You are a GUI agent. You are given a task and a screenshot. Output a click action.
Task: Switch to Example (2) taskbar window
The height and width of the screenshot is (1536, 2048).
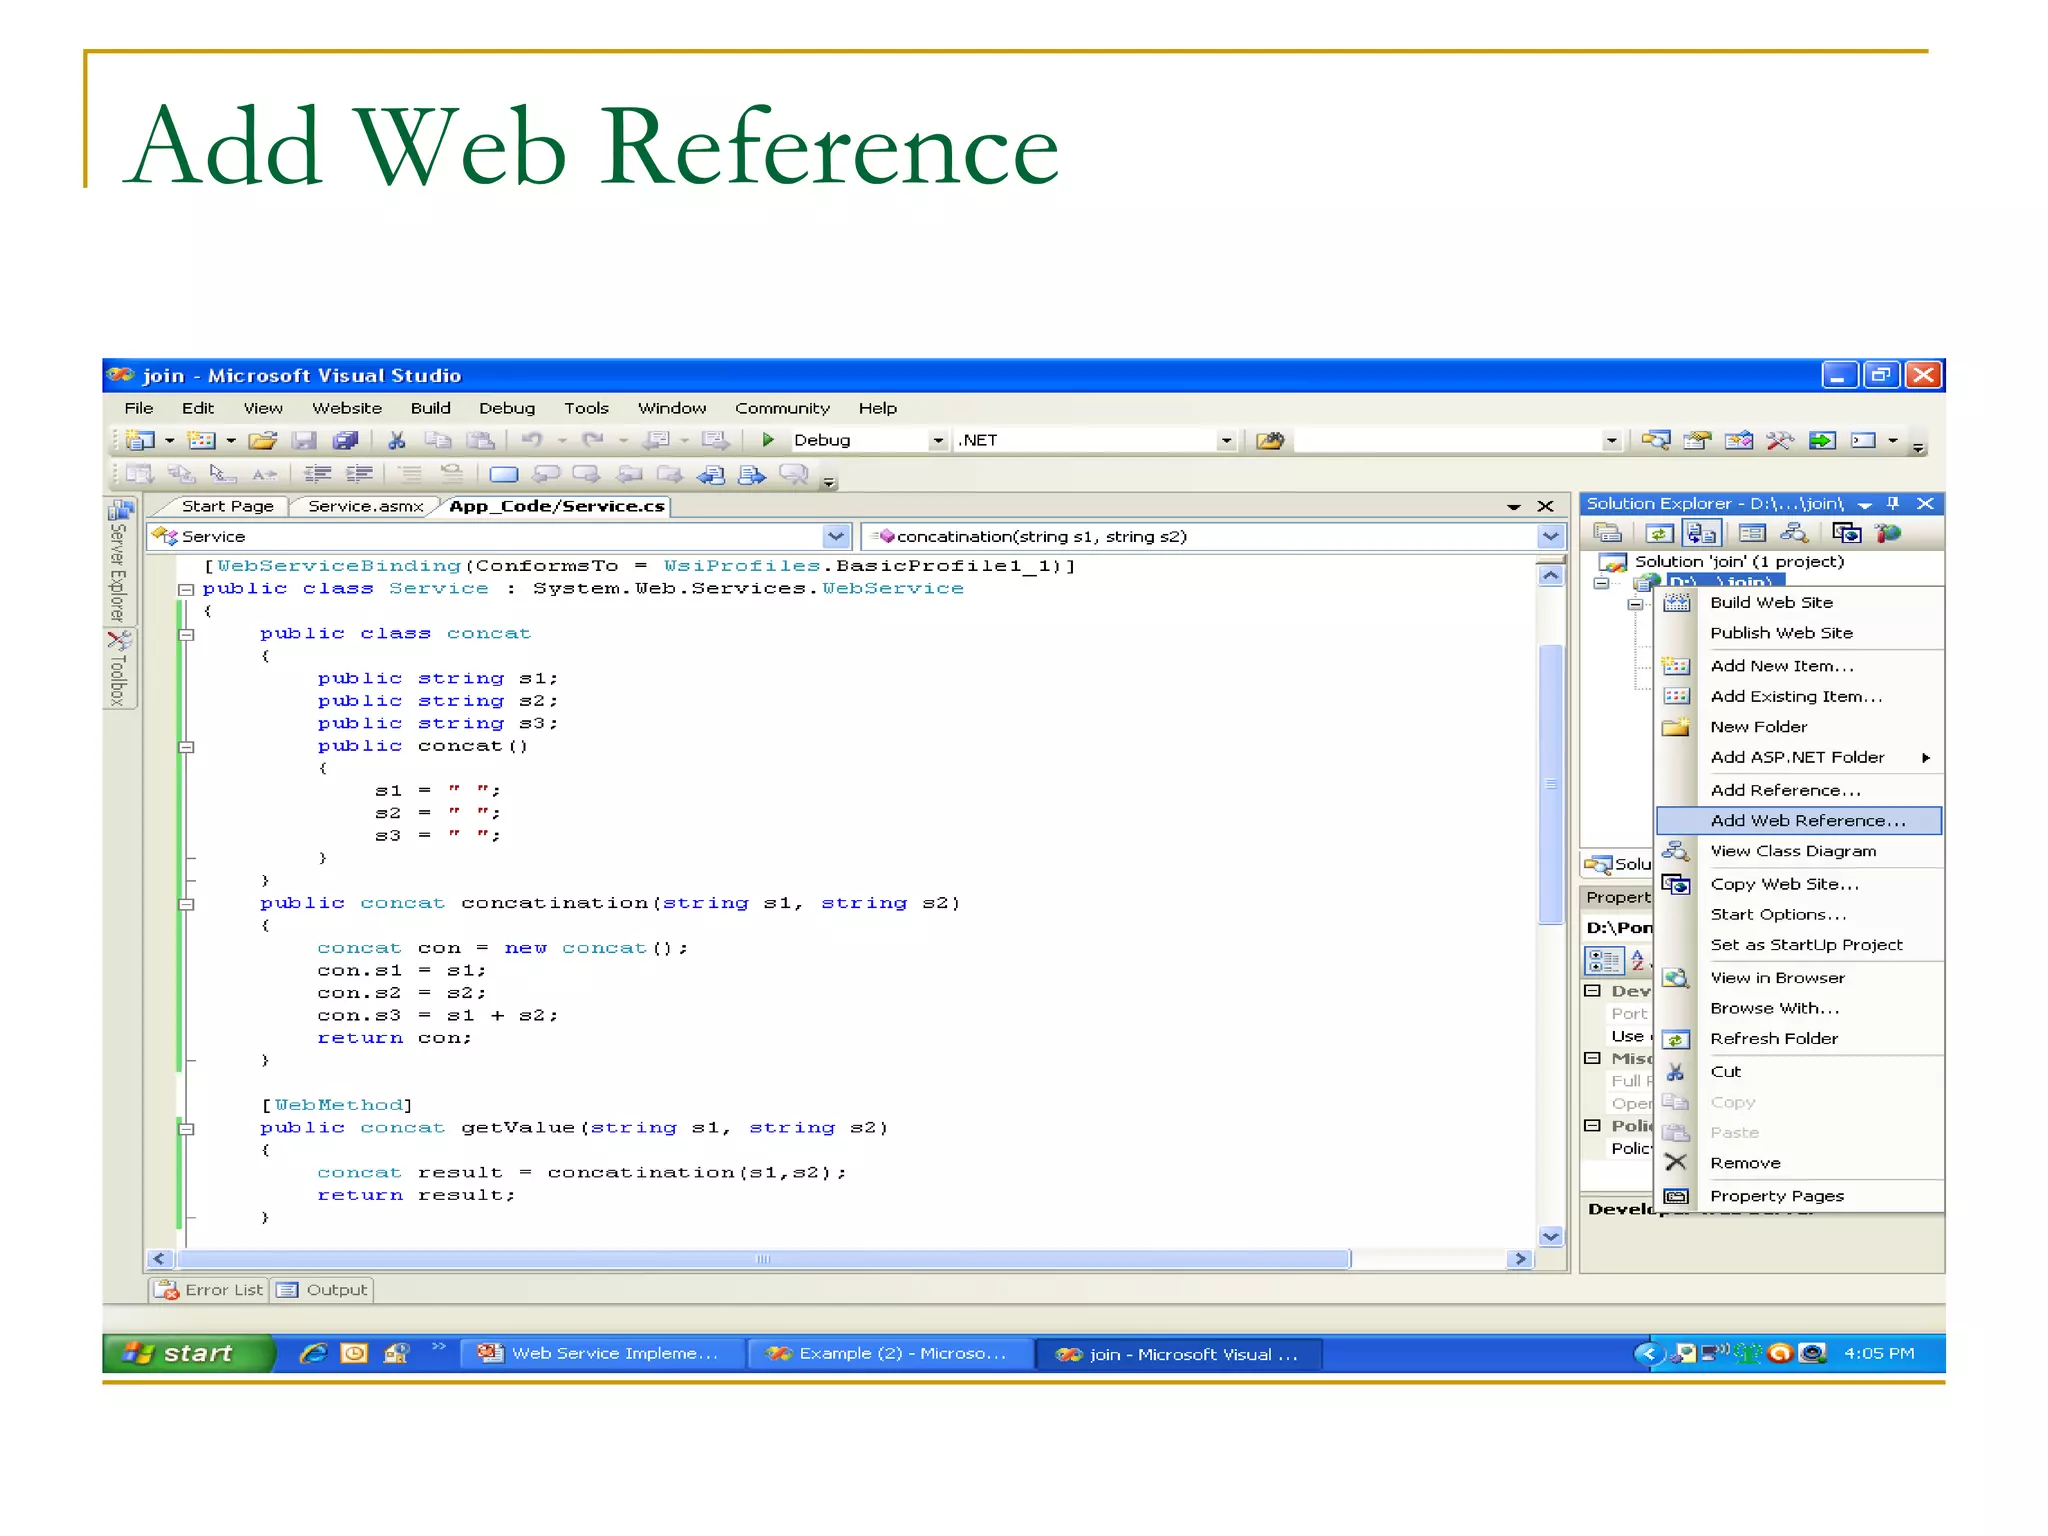(890, 1354)
